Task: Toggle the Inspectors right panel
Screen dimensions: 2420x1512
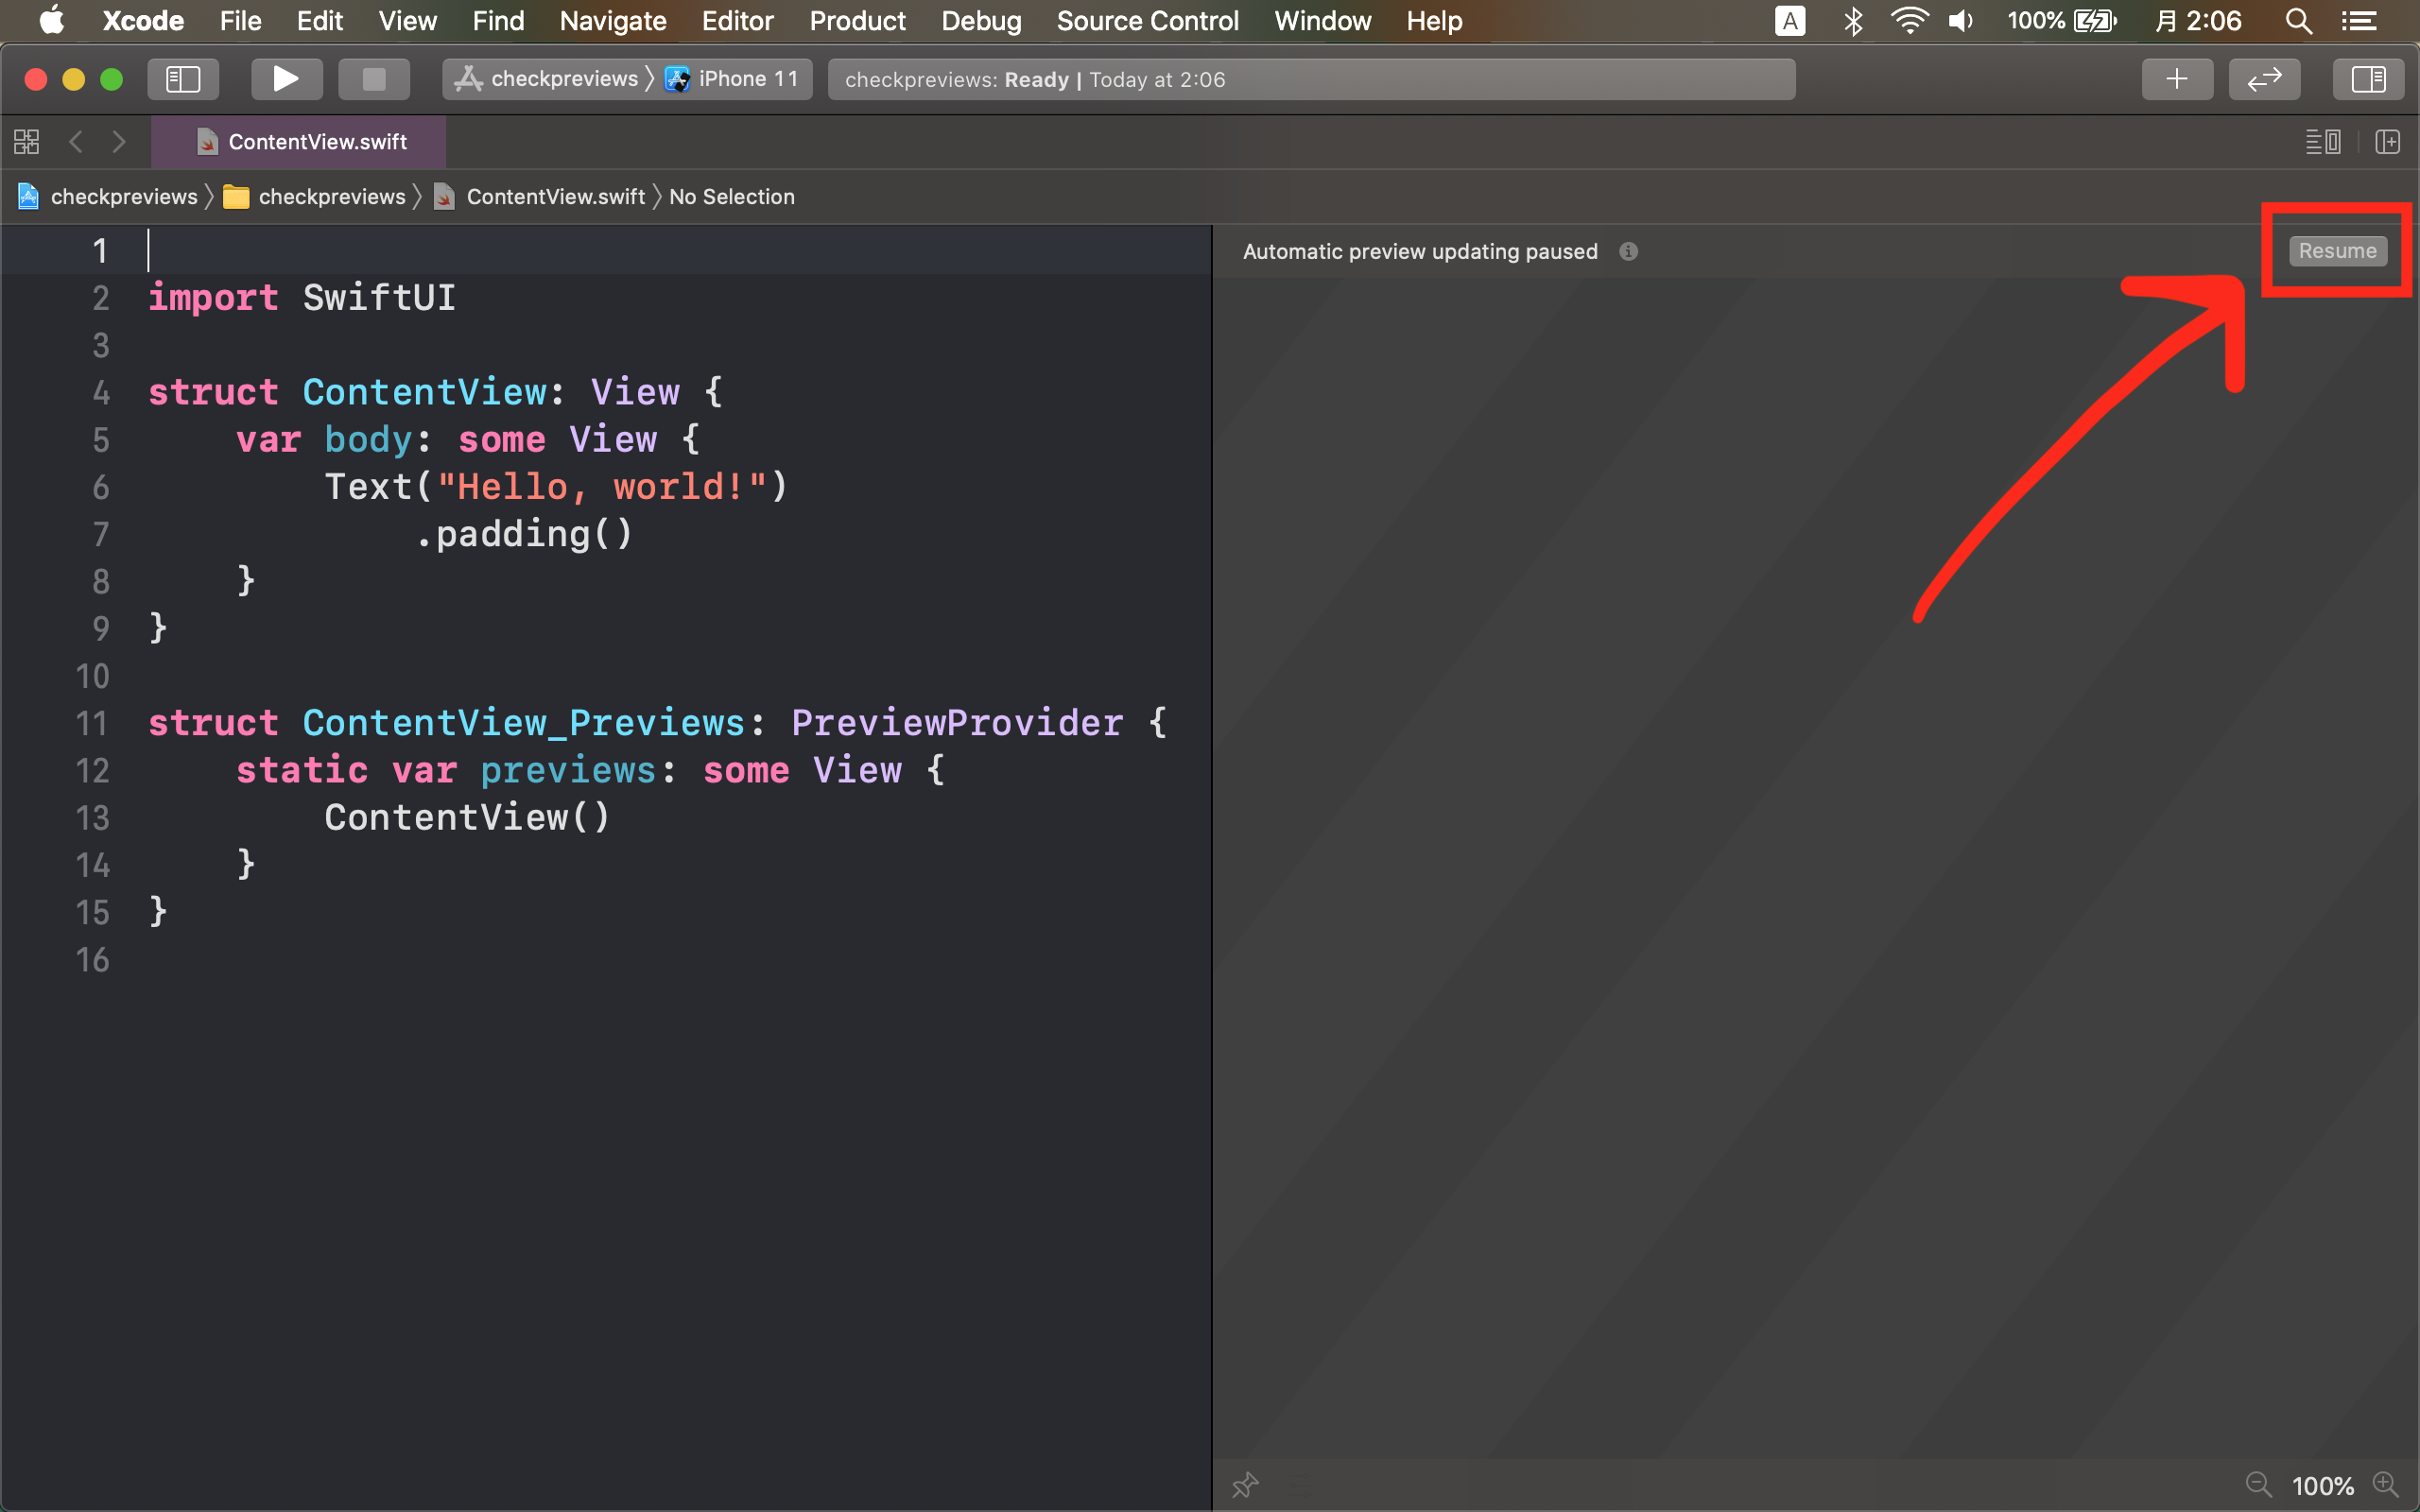Action: 2367,79
